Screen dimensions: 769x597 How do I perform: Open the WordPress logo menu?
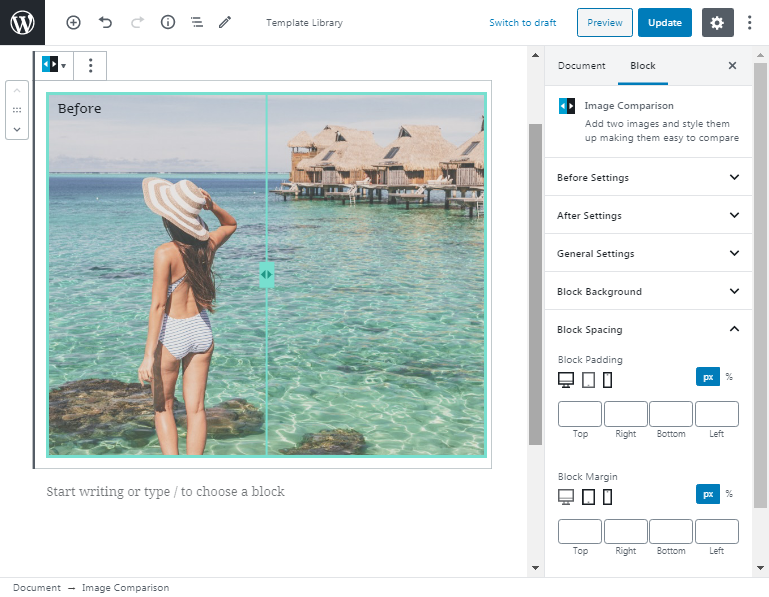click(x=22, y=22)
